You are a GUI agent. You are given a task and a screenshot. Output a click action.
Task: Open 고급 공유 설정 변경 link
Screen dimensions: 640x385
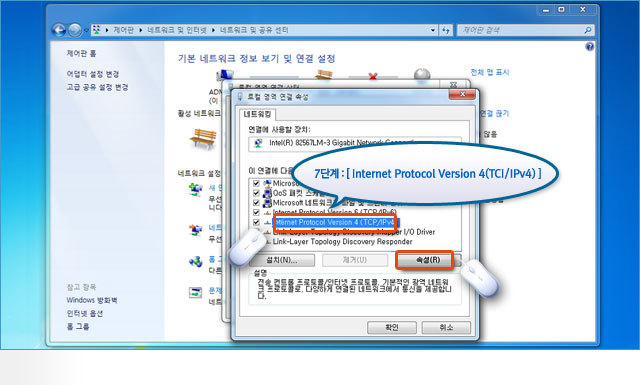click(x=98, y=87)
